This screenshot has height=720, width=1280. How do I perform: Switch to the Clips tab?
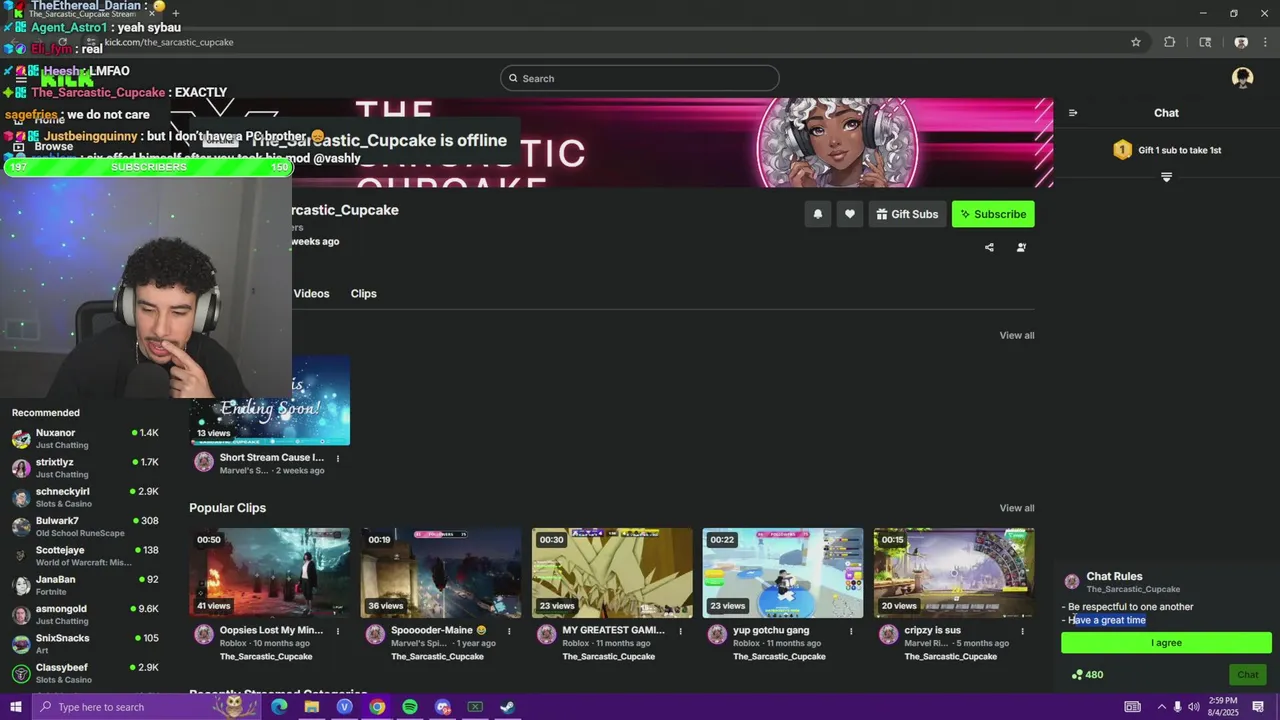(x=363, y=293)
